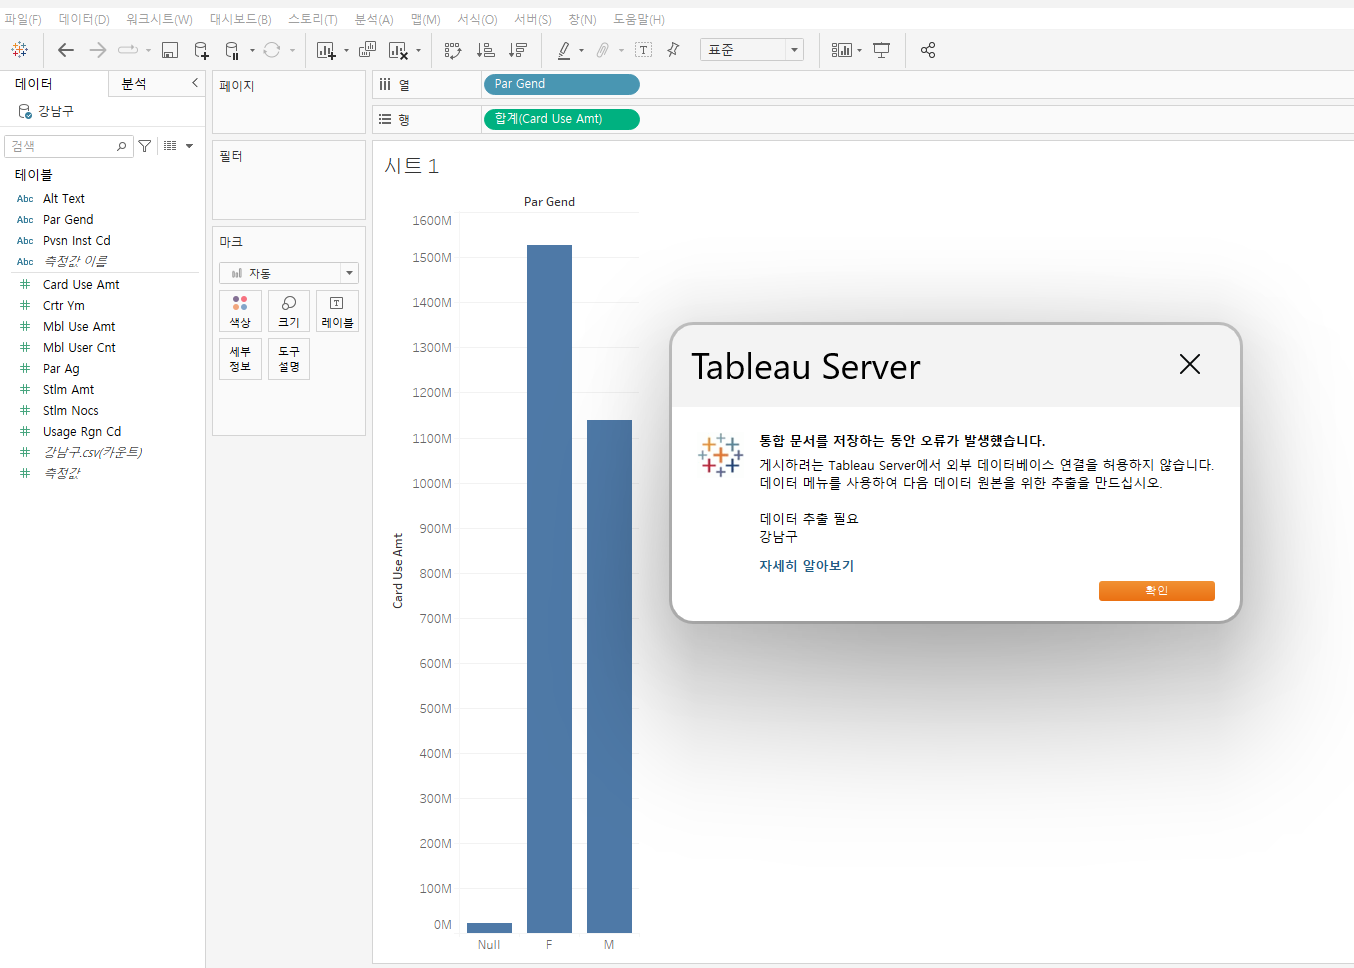Open the dropdown arrow next to Clear Sheet
This screenshot has width=1354, height=968.
click(418, 51)
